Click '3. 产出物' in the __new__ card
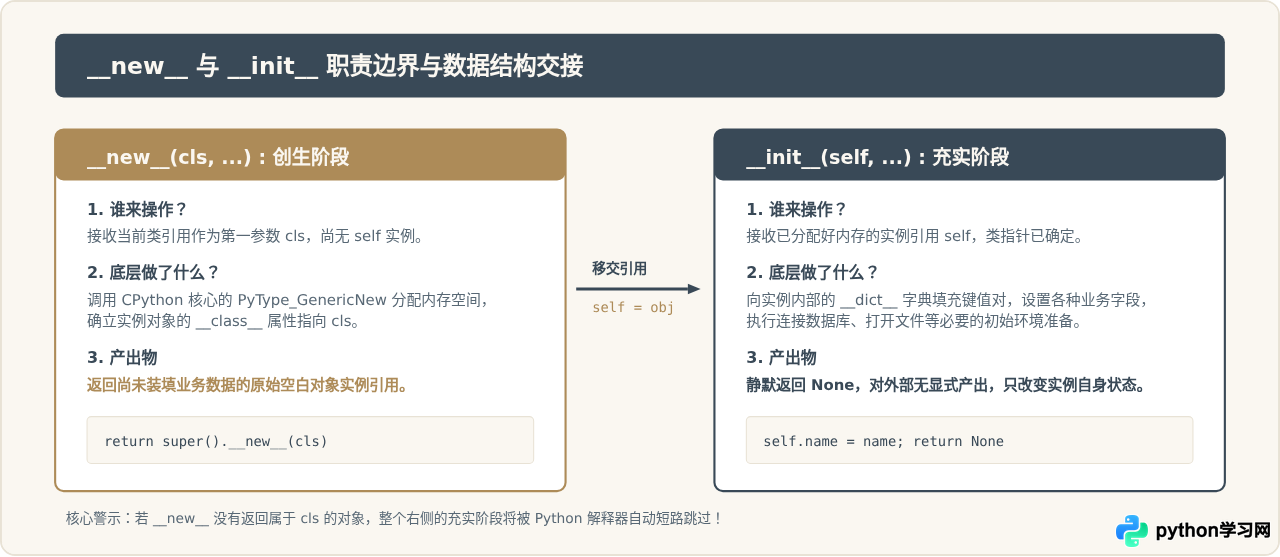Image resolution: width=1280 pixels, height=557 pixels. click(x=122, y=358)
